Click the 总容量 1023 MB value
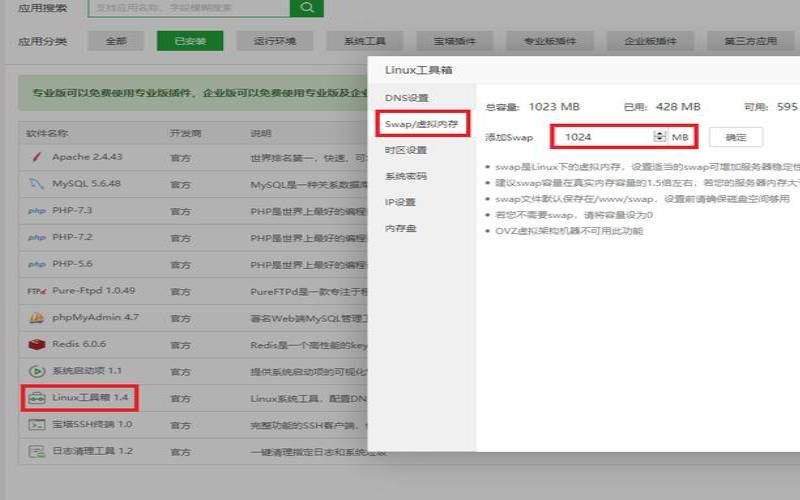The image size is (800, 500). pos(554,107)
